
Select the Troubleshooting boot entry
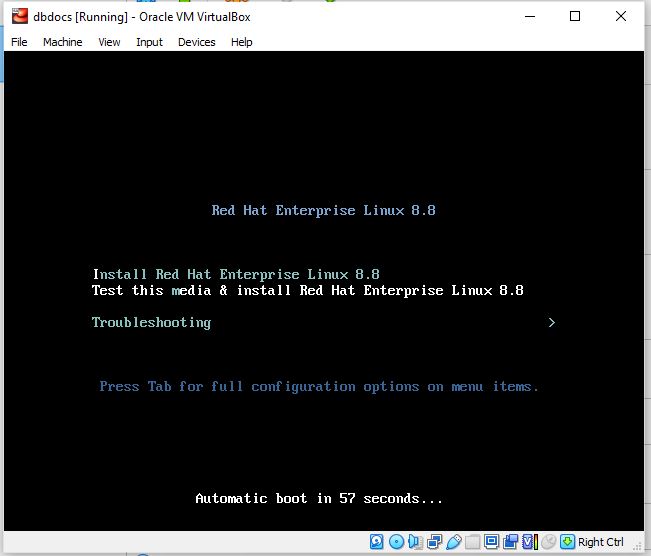(x=152, y=323)
